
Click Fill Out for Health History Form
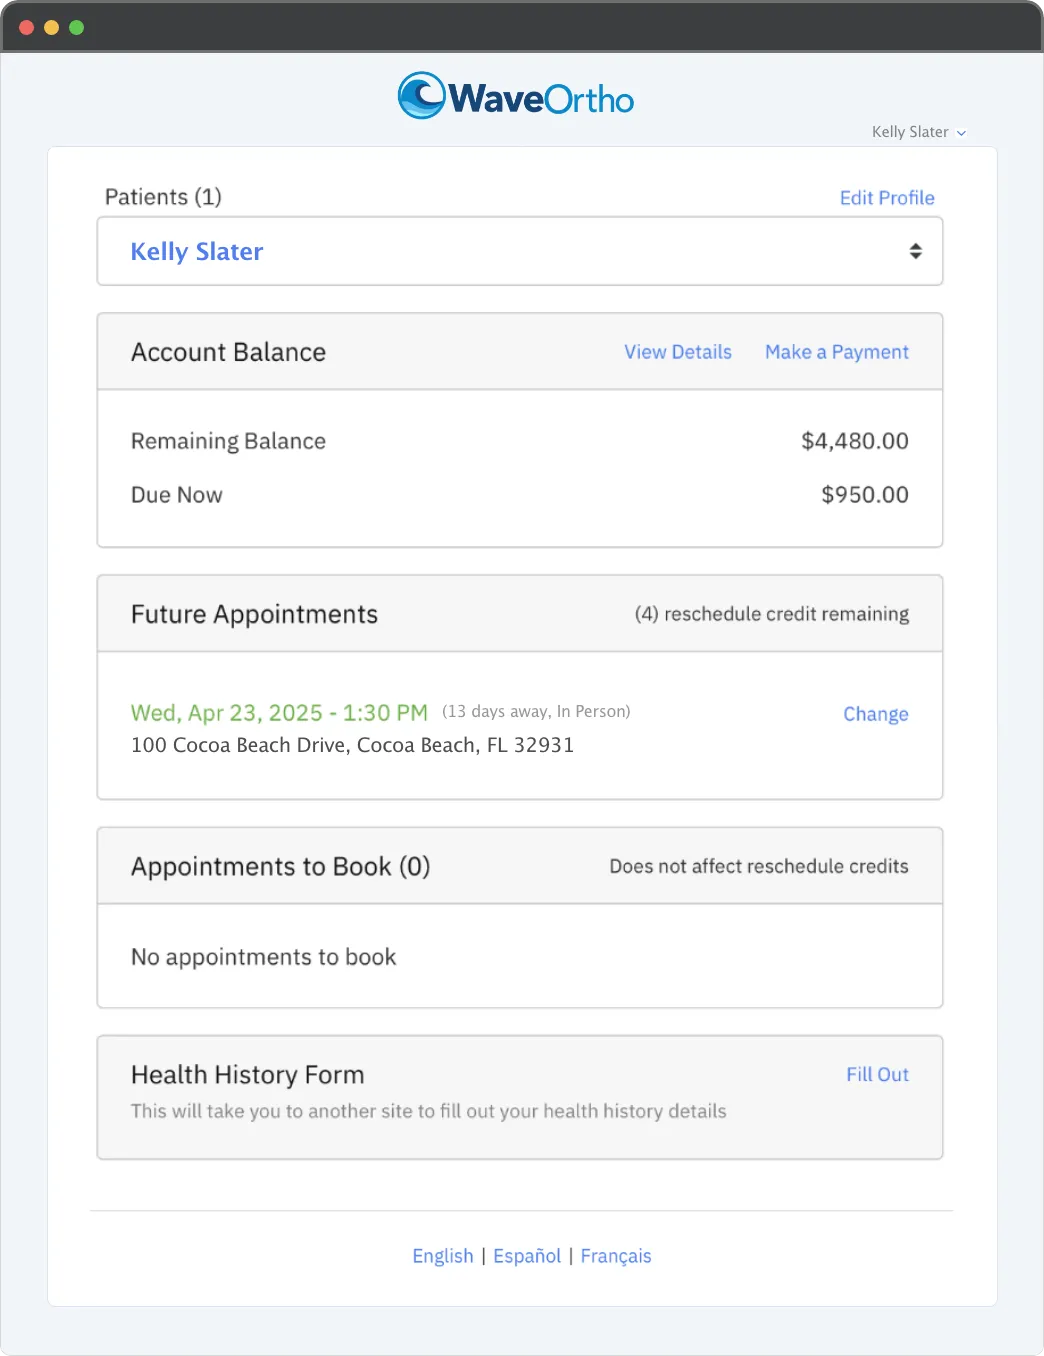pyautogui.click(x=877, y=1074)
